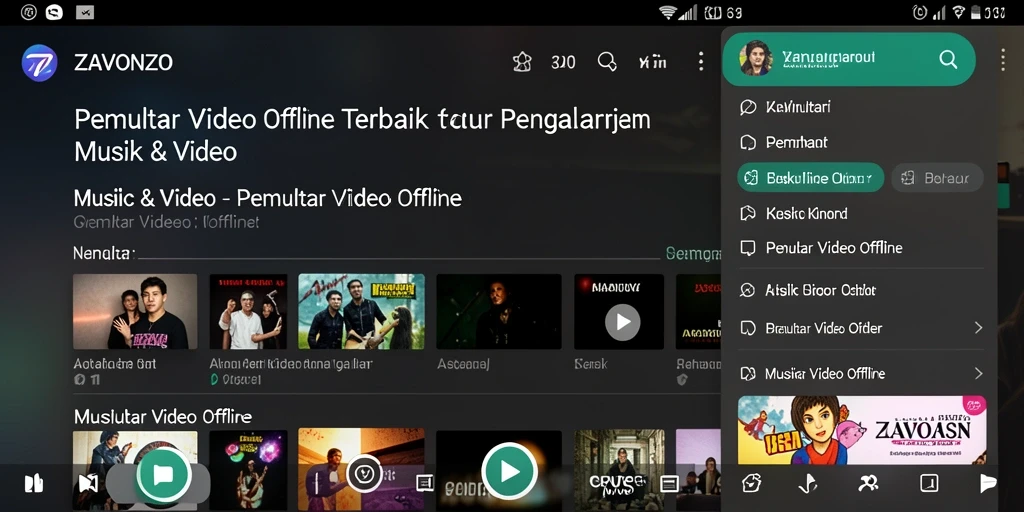Viewport: 1024px width, 512px height.
Task: Click the large green play button
Action: (x=509, y=471)
